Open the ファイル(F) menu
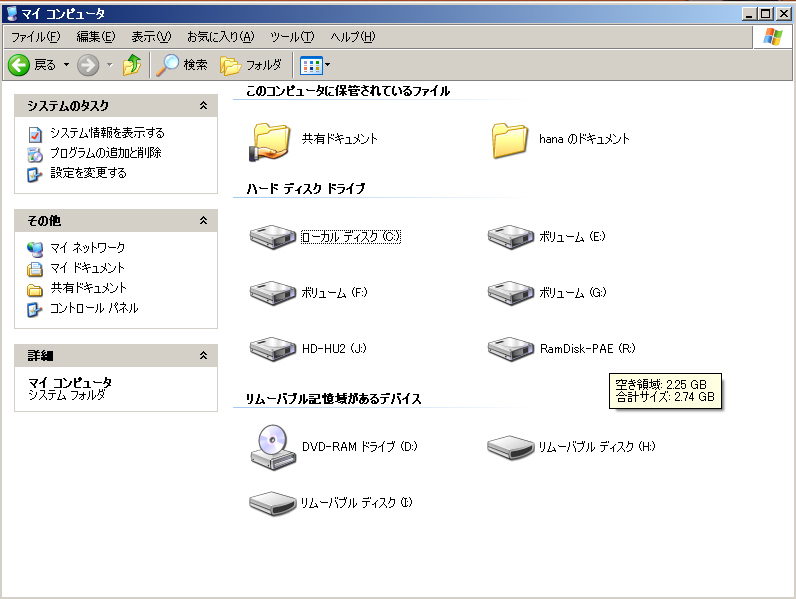This screenshot has width=796, height=599. click(x=36, y=37)
